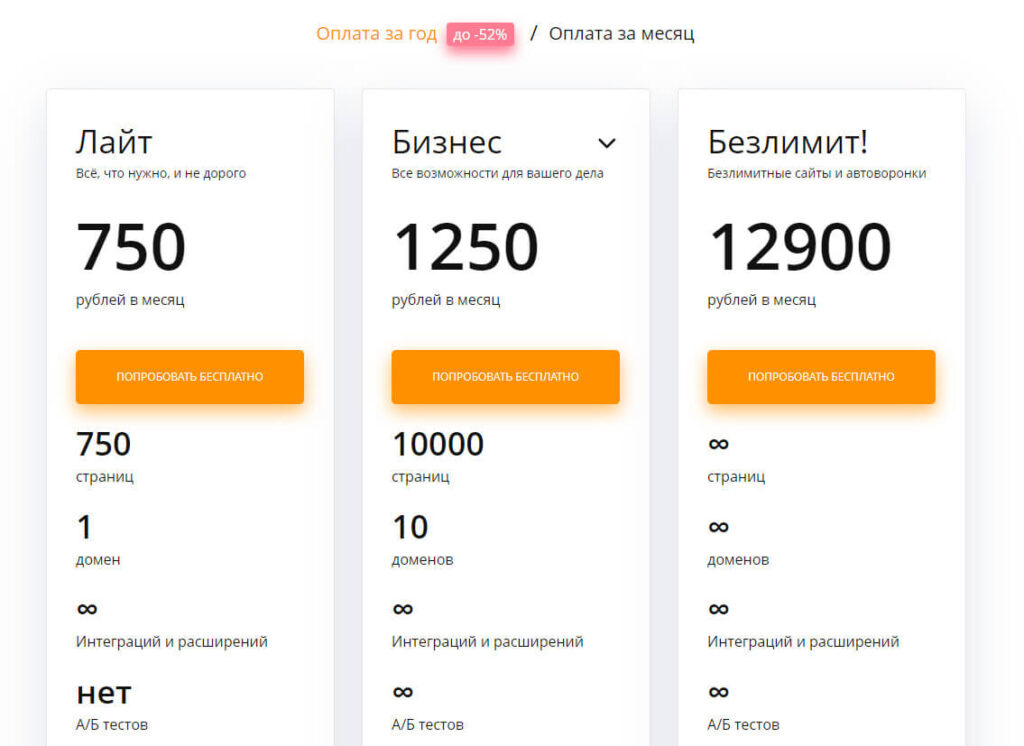
Task: Click the integrations infinity symbol in Безлимит!
Action: click(718, 608)
